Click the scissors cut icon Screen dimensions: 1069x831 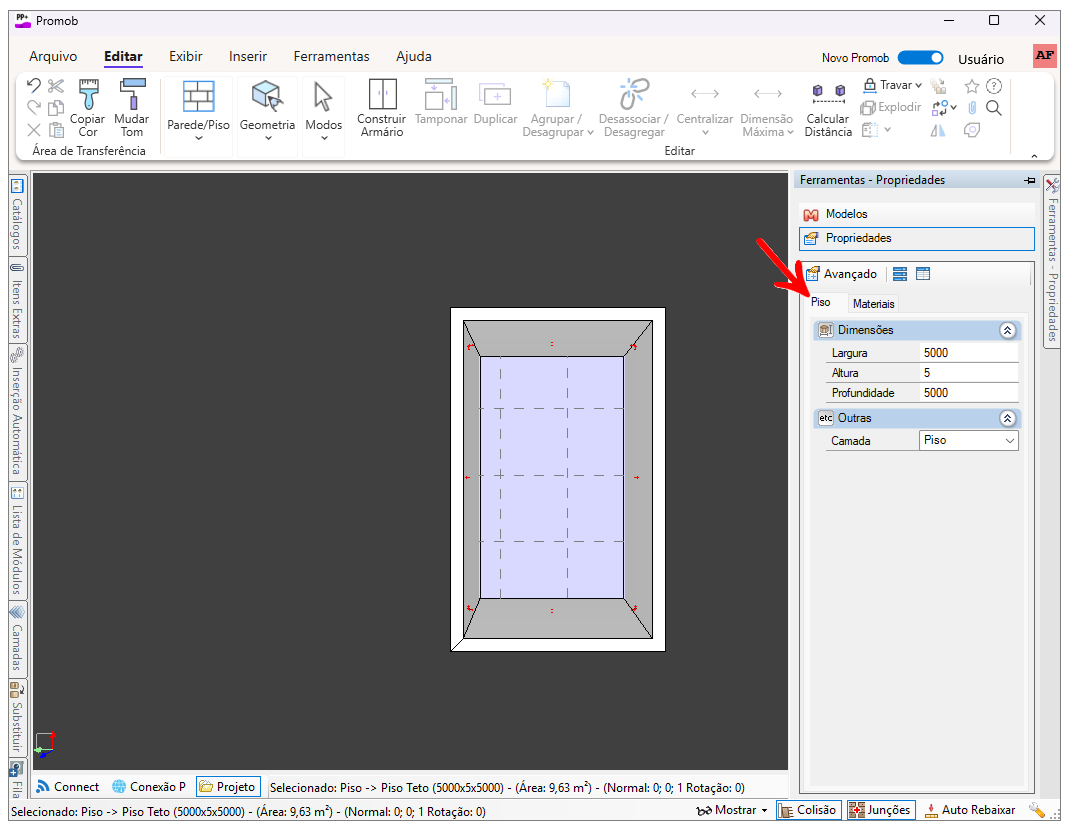click(x=56, y=86)
